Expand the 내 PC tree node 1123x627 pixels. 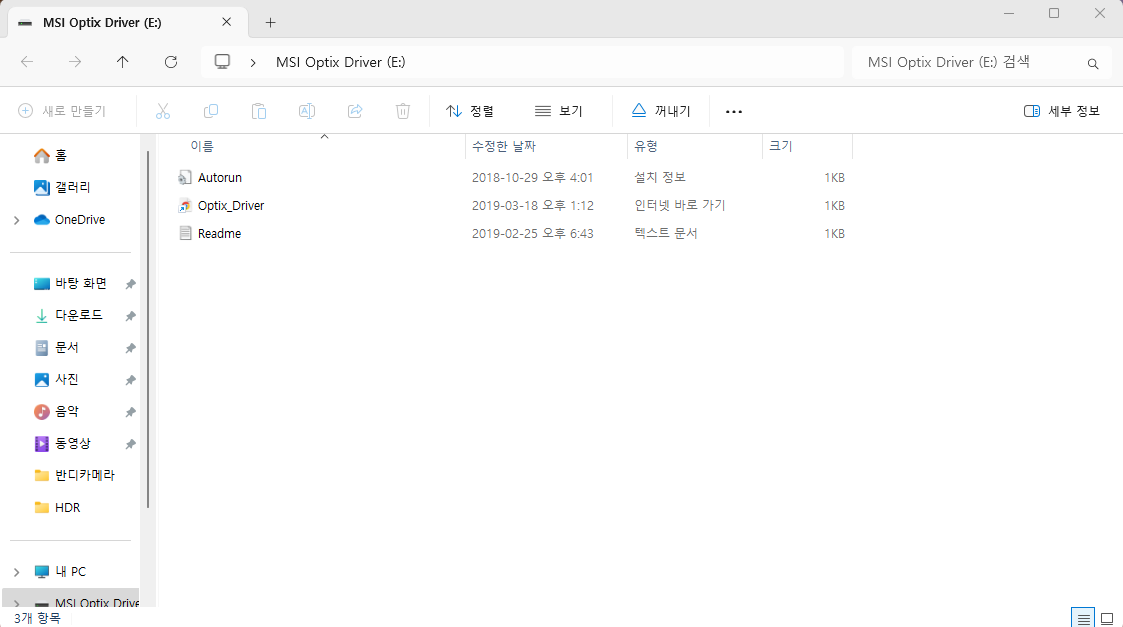[x=17, y=572]
